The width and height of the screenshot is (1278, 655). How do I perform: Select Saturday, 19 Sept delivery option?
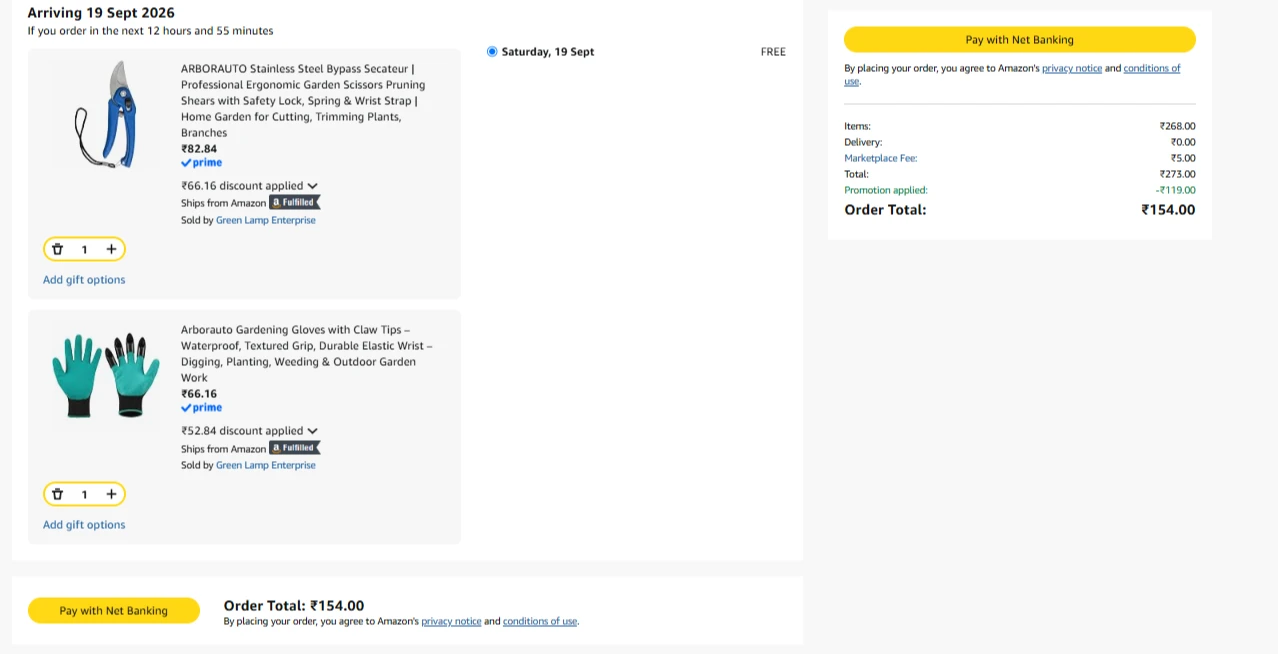pyautogui.click(x=492, y=52)
